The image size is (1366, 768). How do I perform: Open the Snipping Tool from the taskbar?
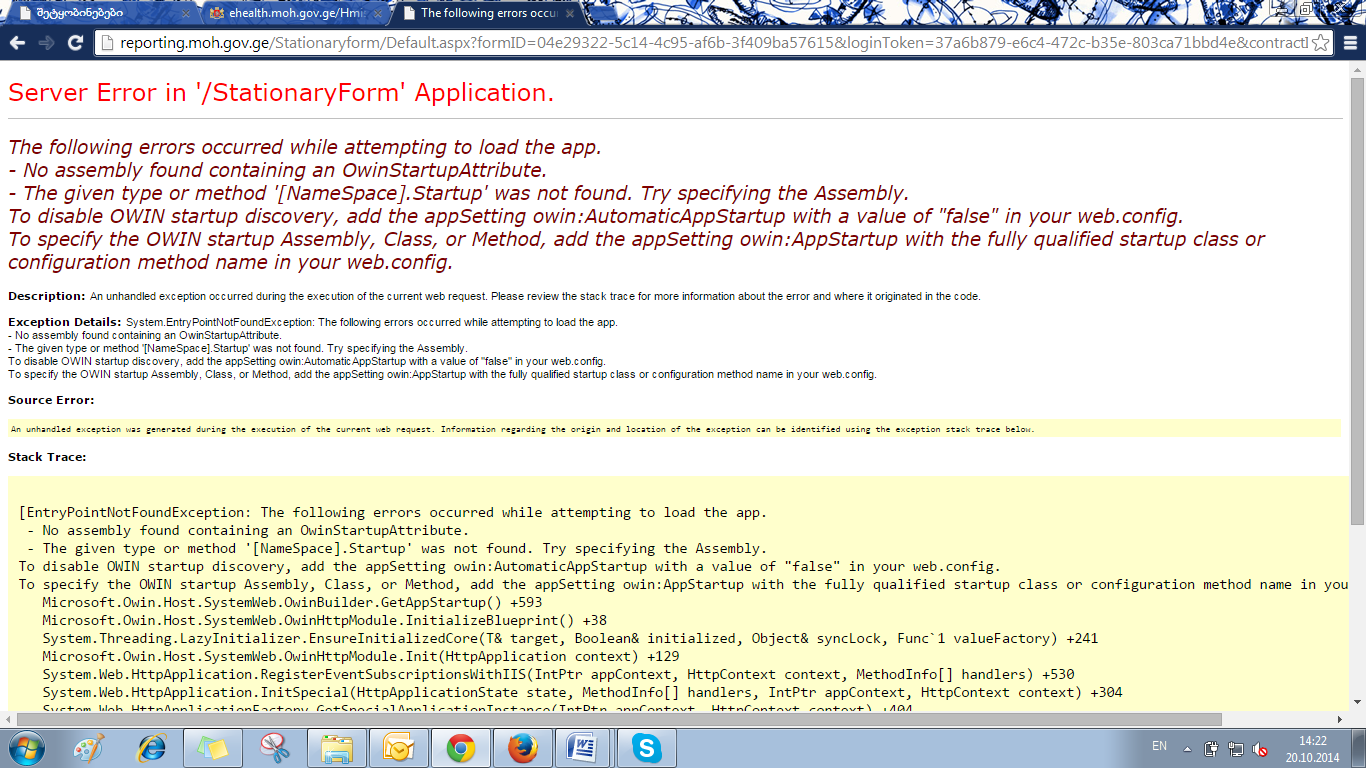pyautogui.click(x=275, y=748)
